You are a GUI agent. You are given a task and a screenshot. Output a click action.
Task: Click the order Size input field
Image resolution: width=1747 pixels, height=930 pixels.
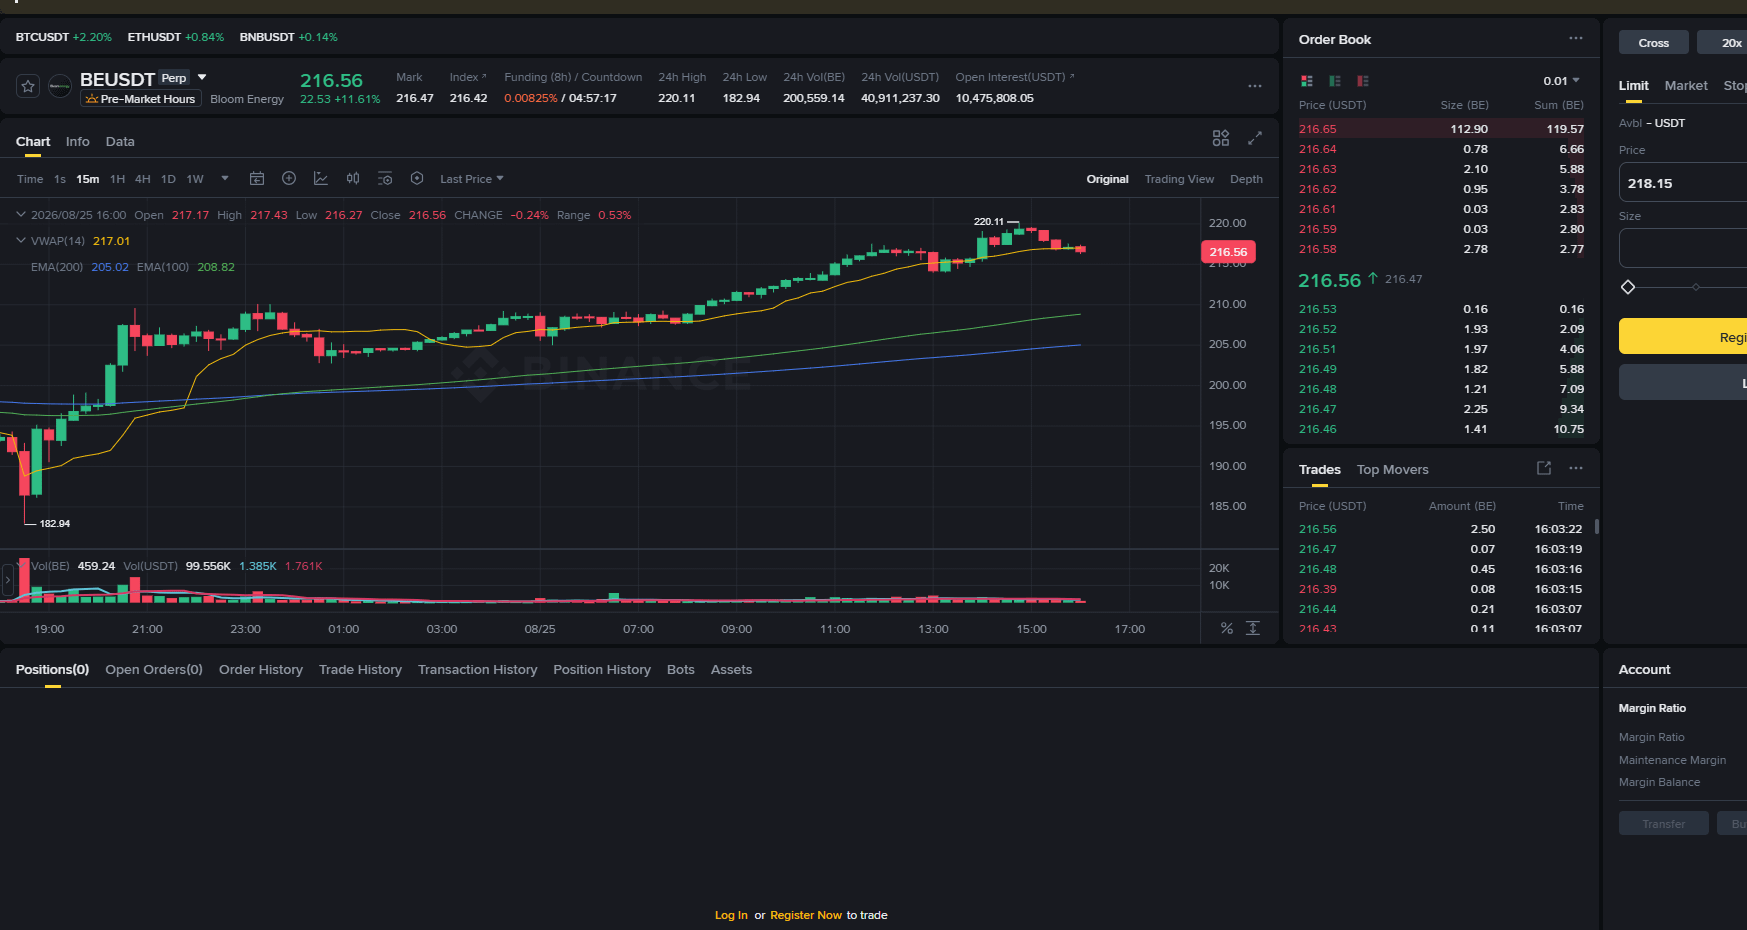coord(1683,248)
